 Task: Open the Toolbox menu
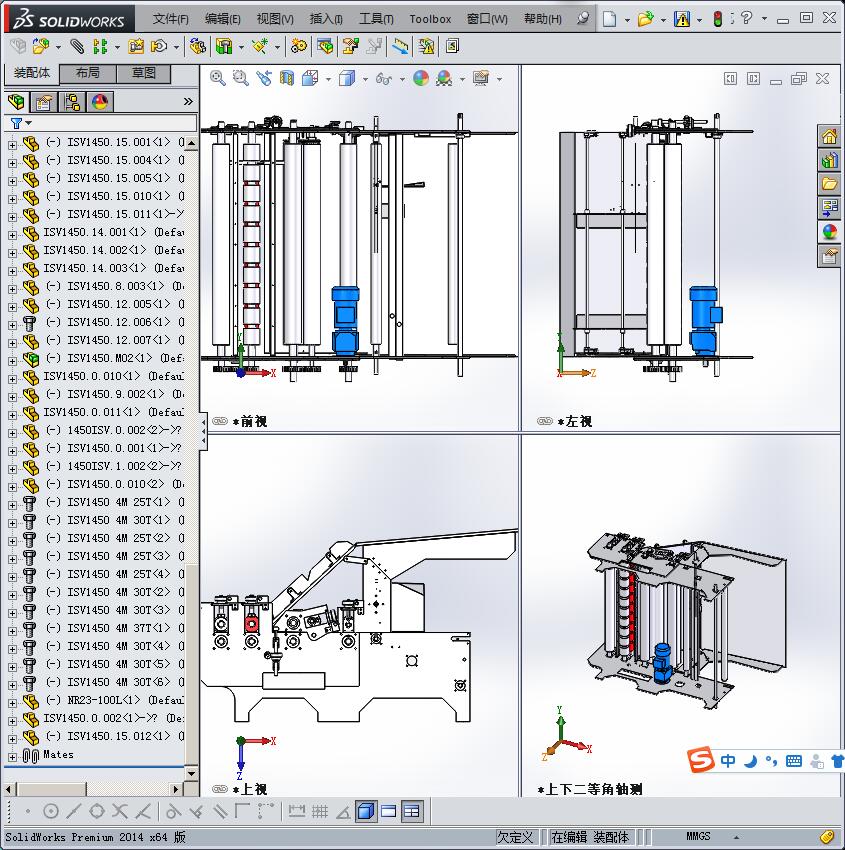[430, 19]
